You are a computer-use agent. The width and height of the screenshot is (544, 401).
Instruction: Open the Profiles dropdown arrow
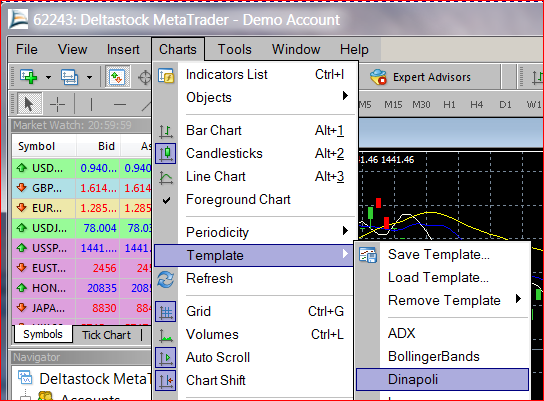[x=90, y=77]
